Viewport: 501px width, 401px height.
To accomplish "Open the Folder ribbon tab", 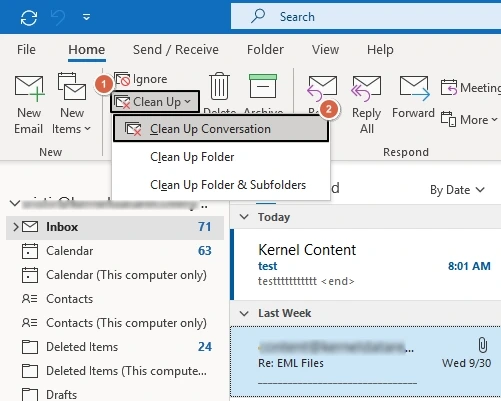I will point(265,50).
